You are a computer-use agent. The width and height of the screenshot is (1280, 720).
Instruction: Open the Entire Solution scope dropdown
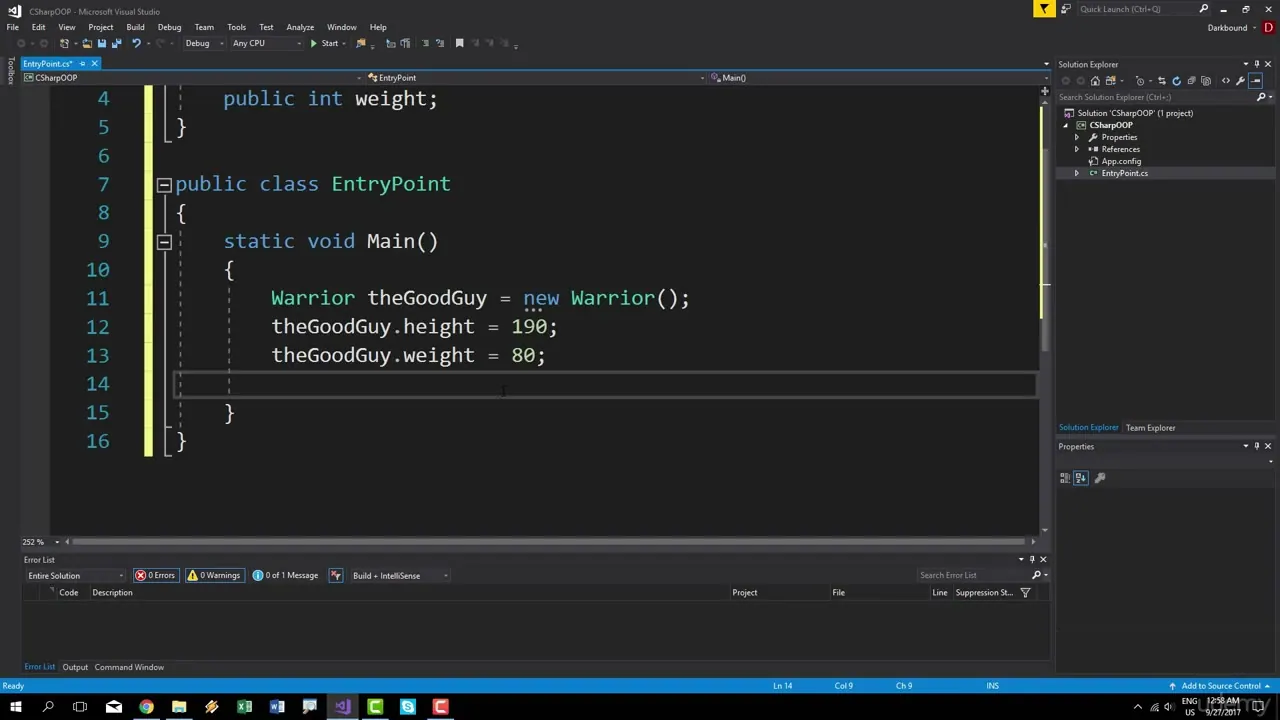tap(76, 575)
